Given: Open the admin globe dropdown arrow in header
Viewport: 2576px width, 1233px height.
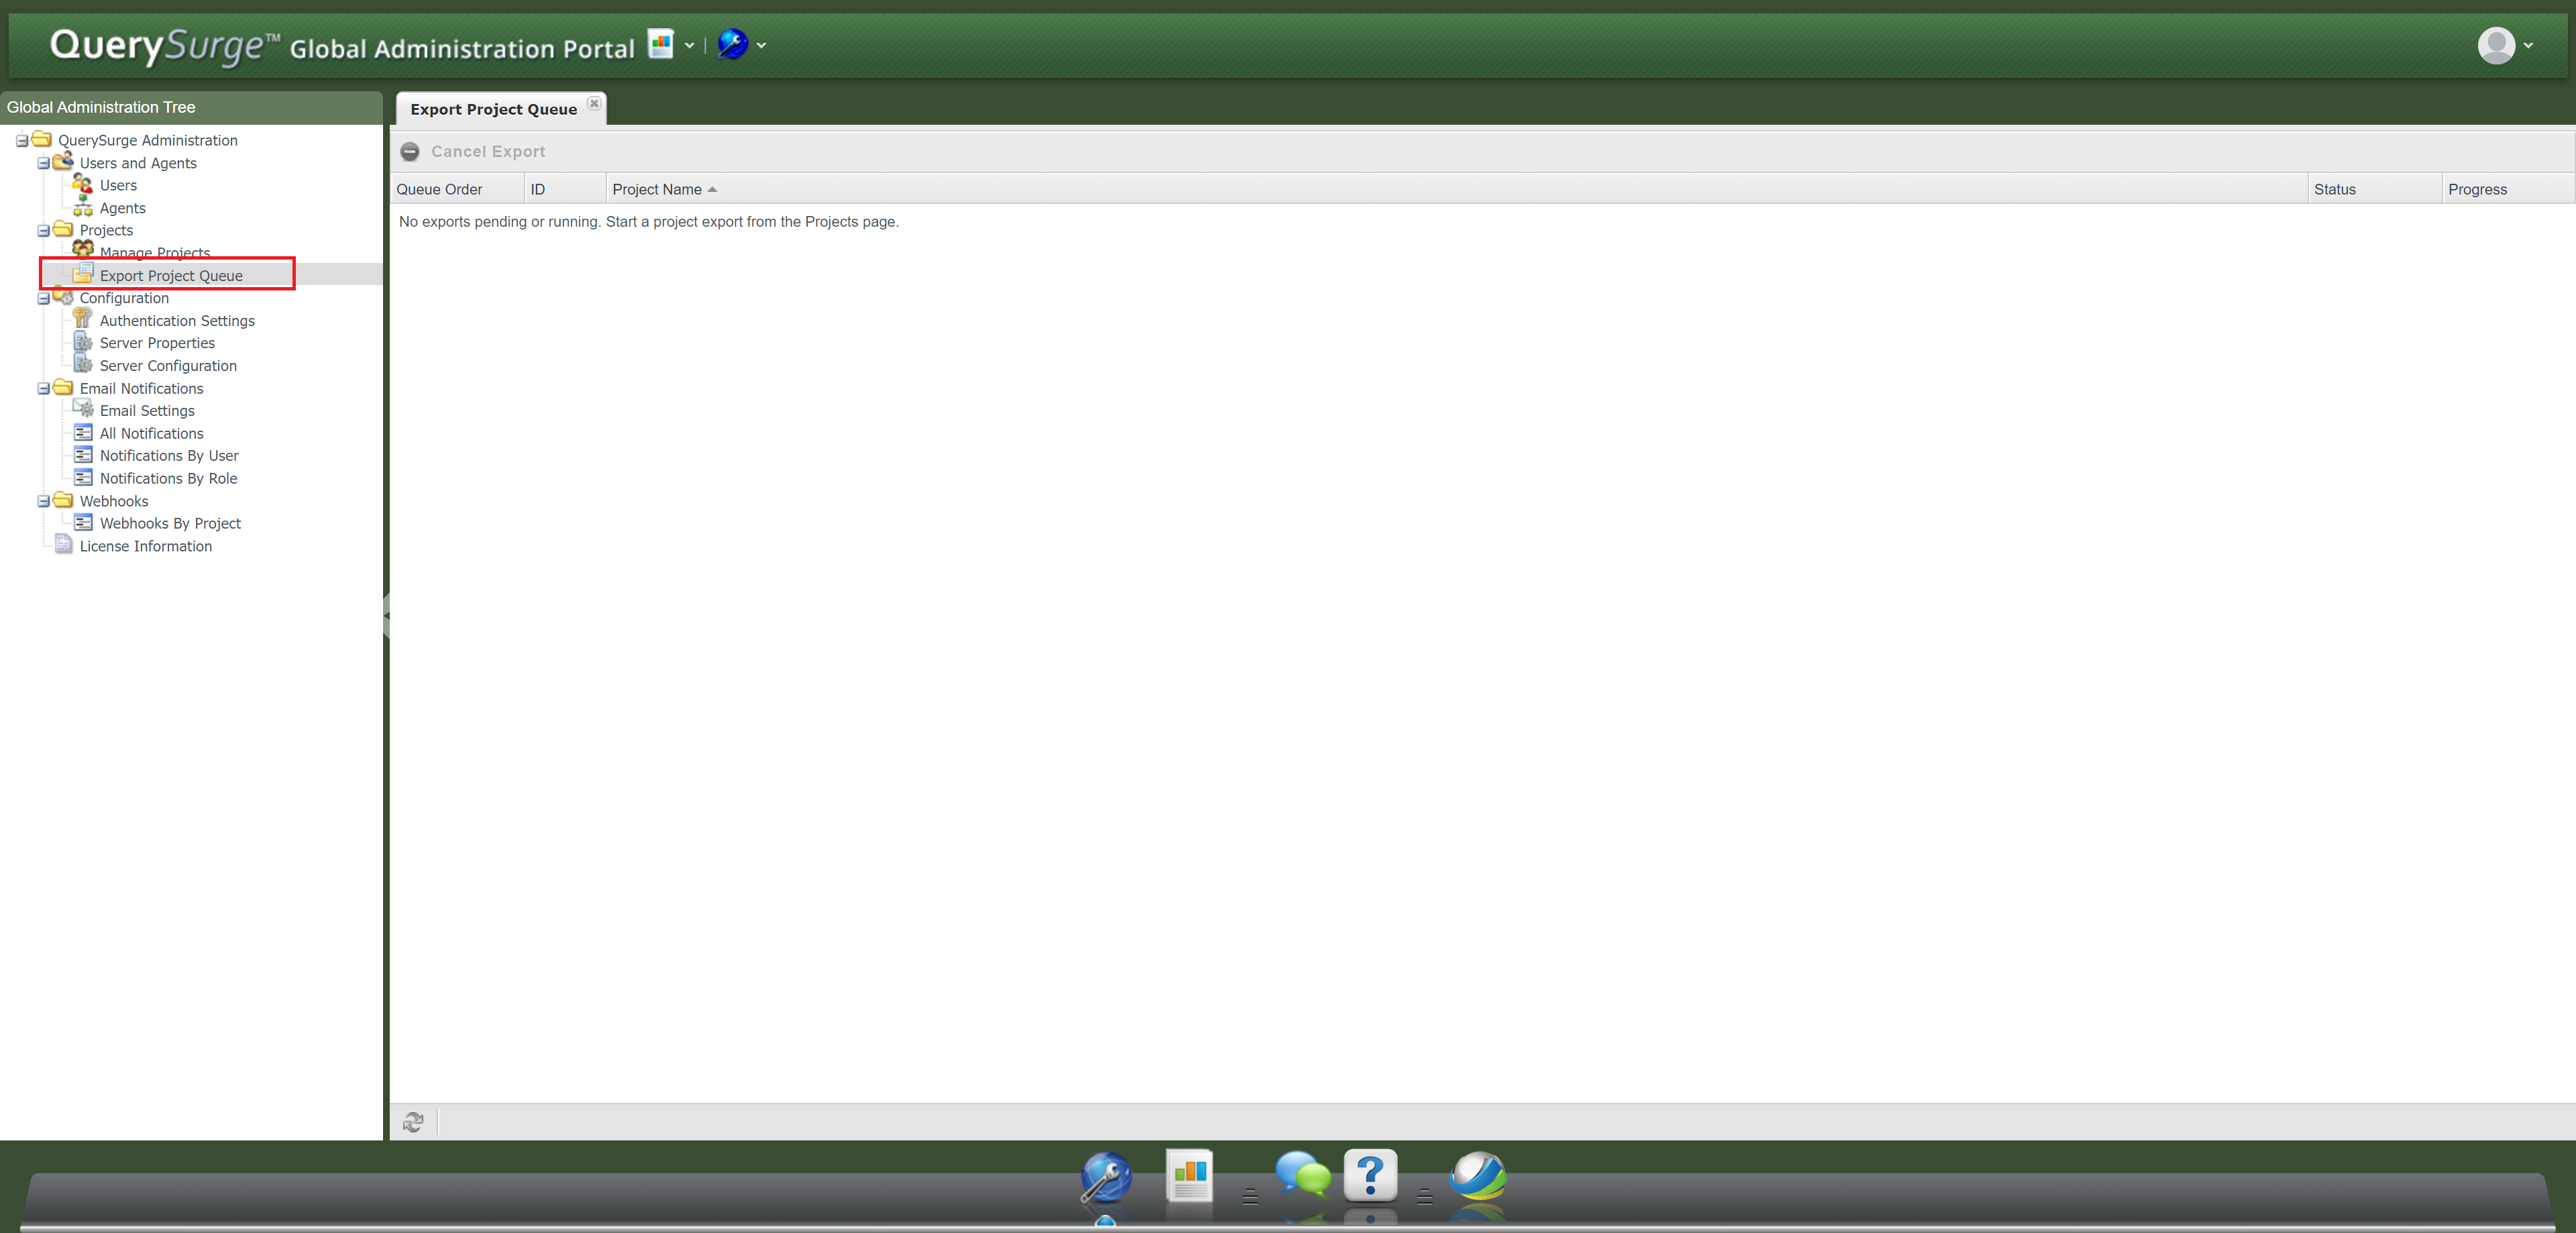Looking at the screenshot, I should tap(762, 45).
